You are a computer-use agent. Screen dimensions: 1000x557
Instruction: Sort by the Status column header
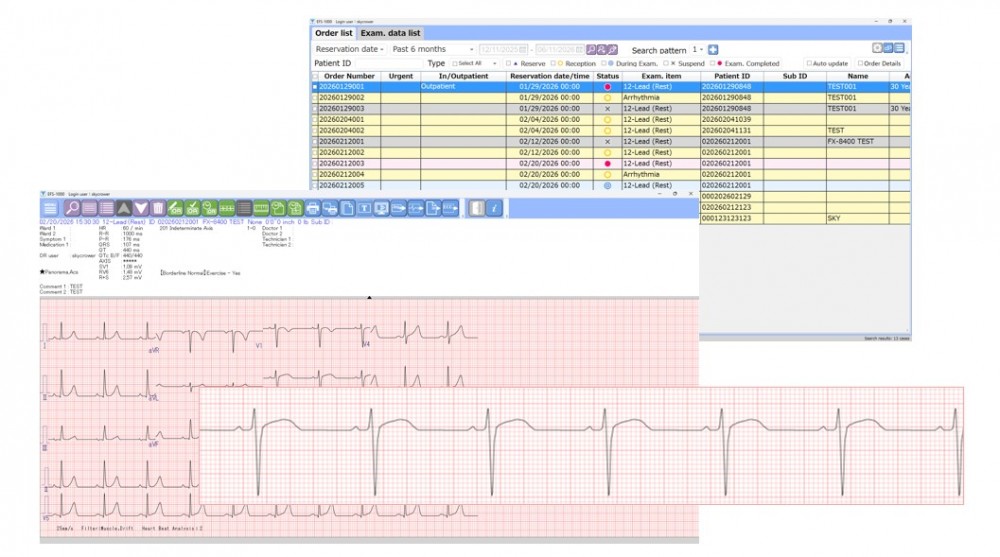pyautogui.click(x=608, y=76)
